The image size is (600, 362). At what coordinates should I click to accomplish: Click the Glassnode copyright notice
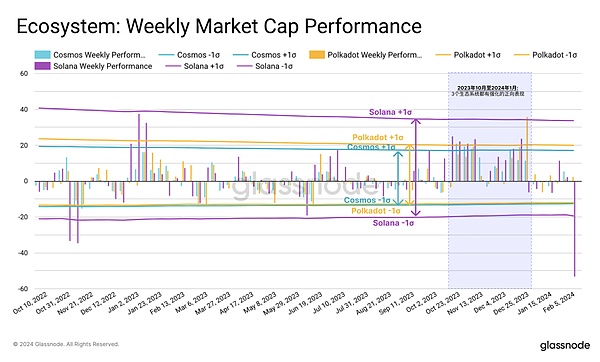point(66,344)
